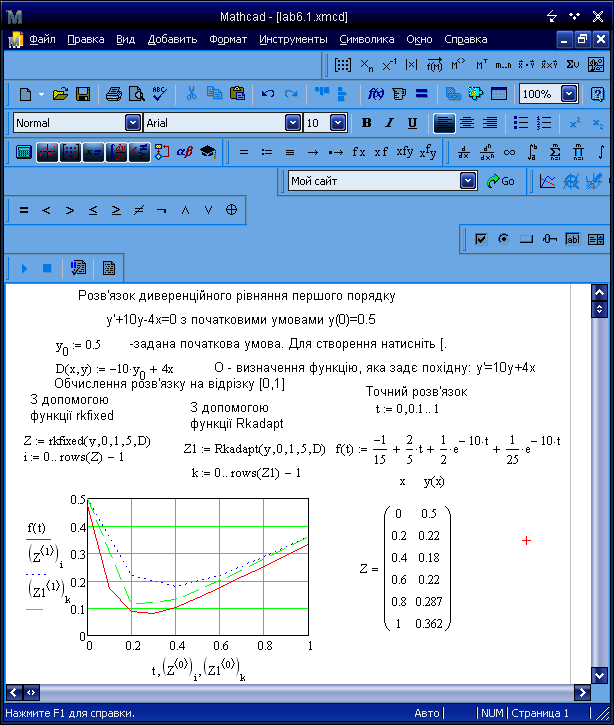Viewport: 614px width, 725px height.
Task: Open the font size 10 dropdown
Action: pyautogui.click(x=338, y=123)
